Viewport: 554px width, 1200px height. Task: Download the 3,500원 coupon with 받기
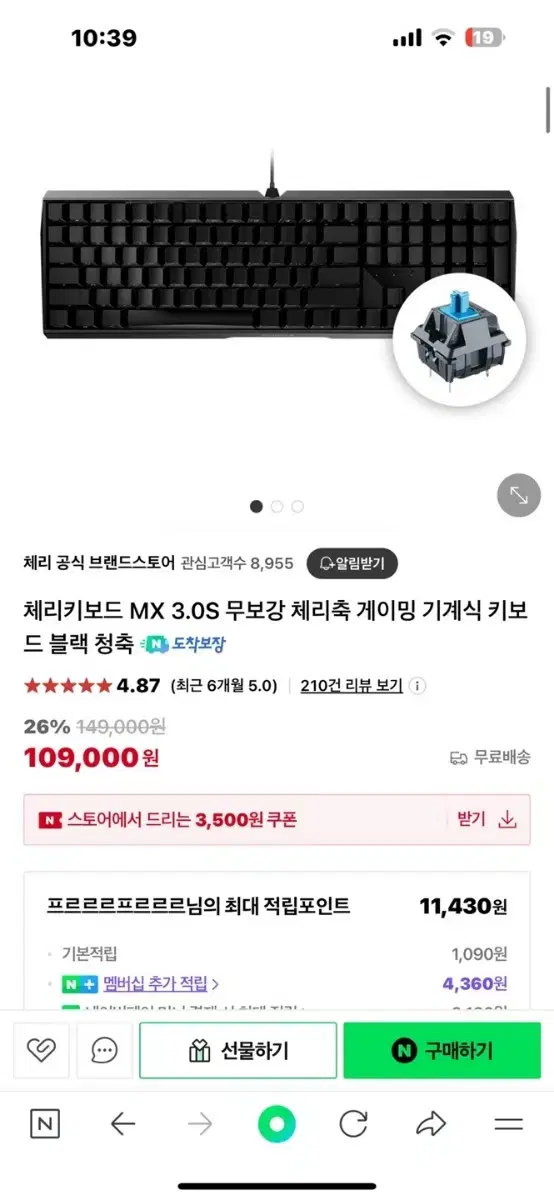point(486,820)
